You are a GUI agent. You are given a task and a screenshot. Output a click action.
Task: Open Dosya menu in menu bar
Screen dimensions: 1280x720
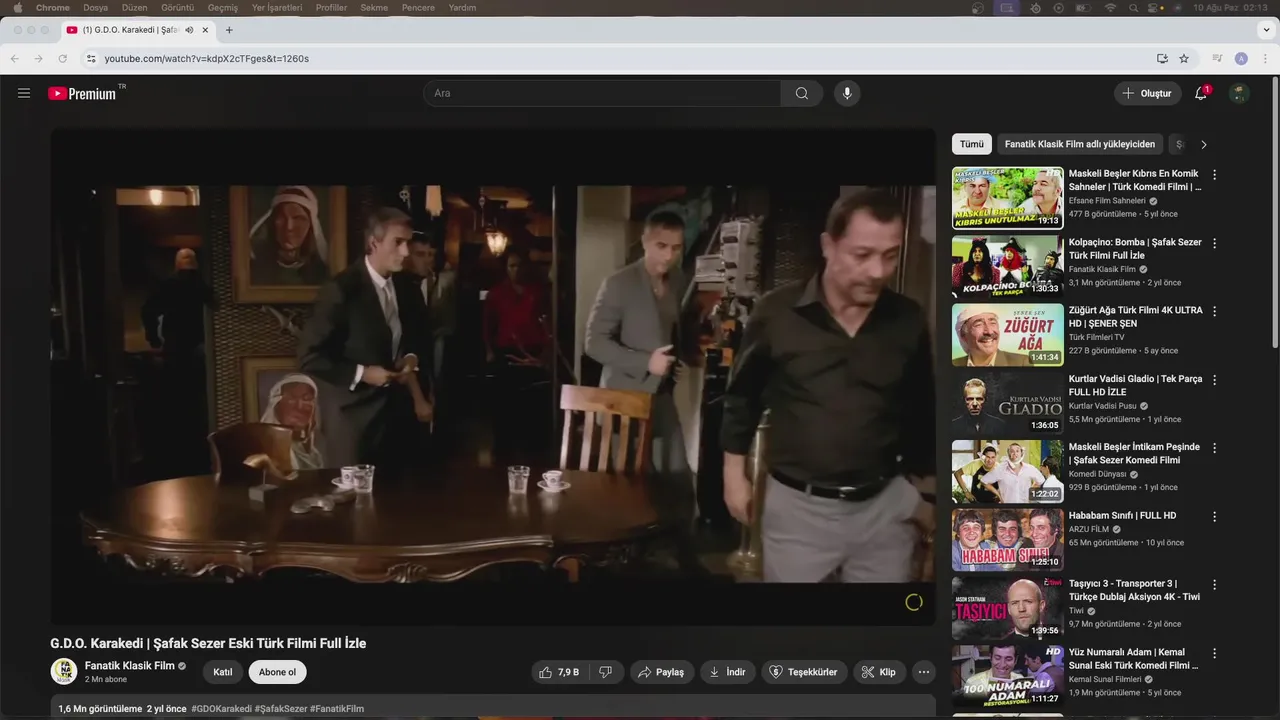pos(95,7)
